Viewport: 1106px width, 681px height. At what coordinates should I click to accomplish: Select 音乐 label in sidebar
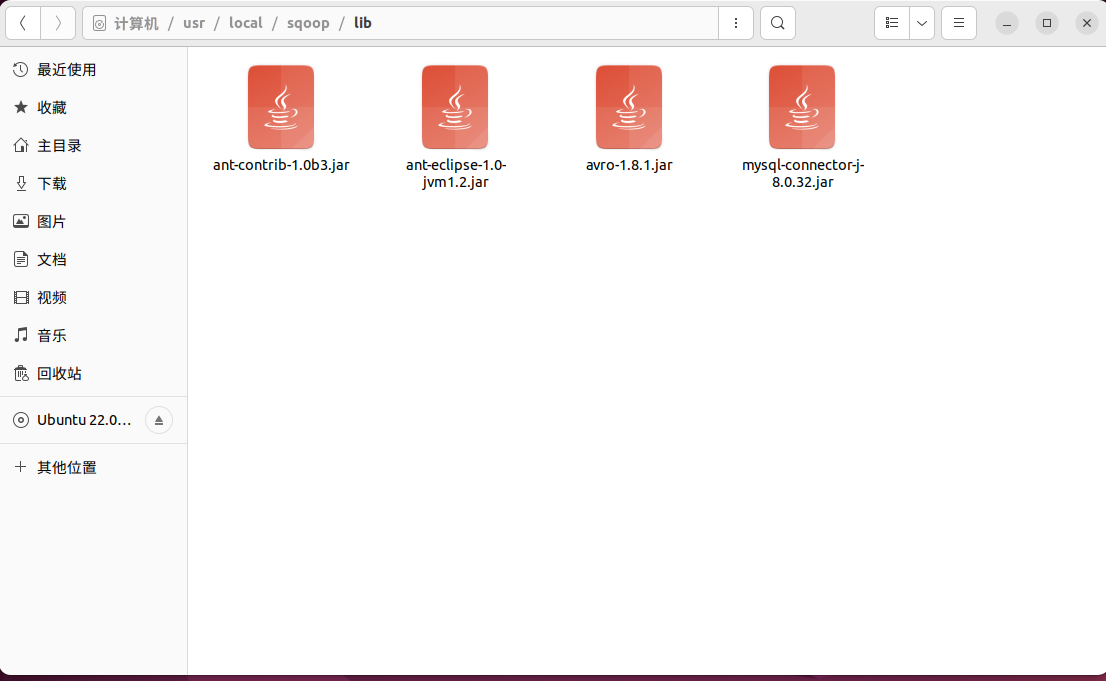51,336
